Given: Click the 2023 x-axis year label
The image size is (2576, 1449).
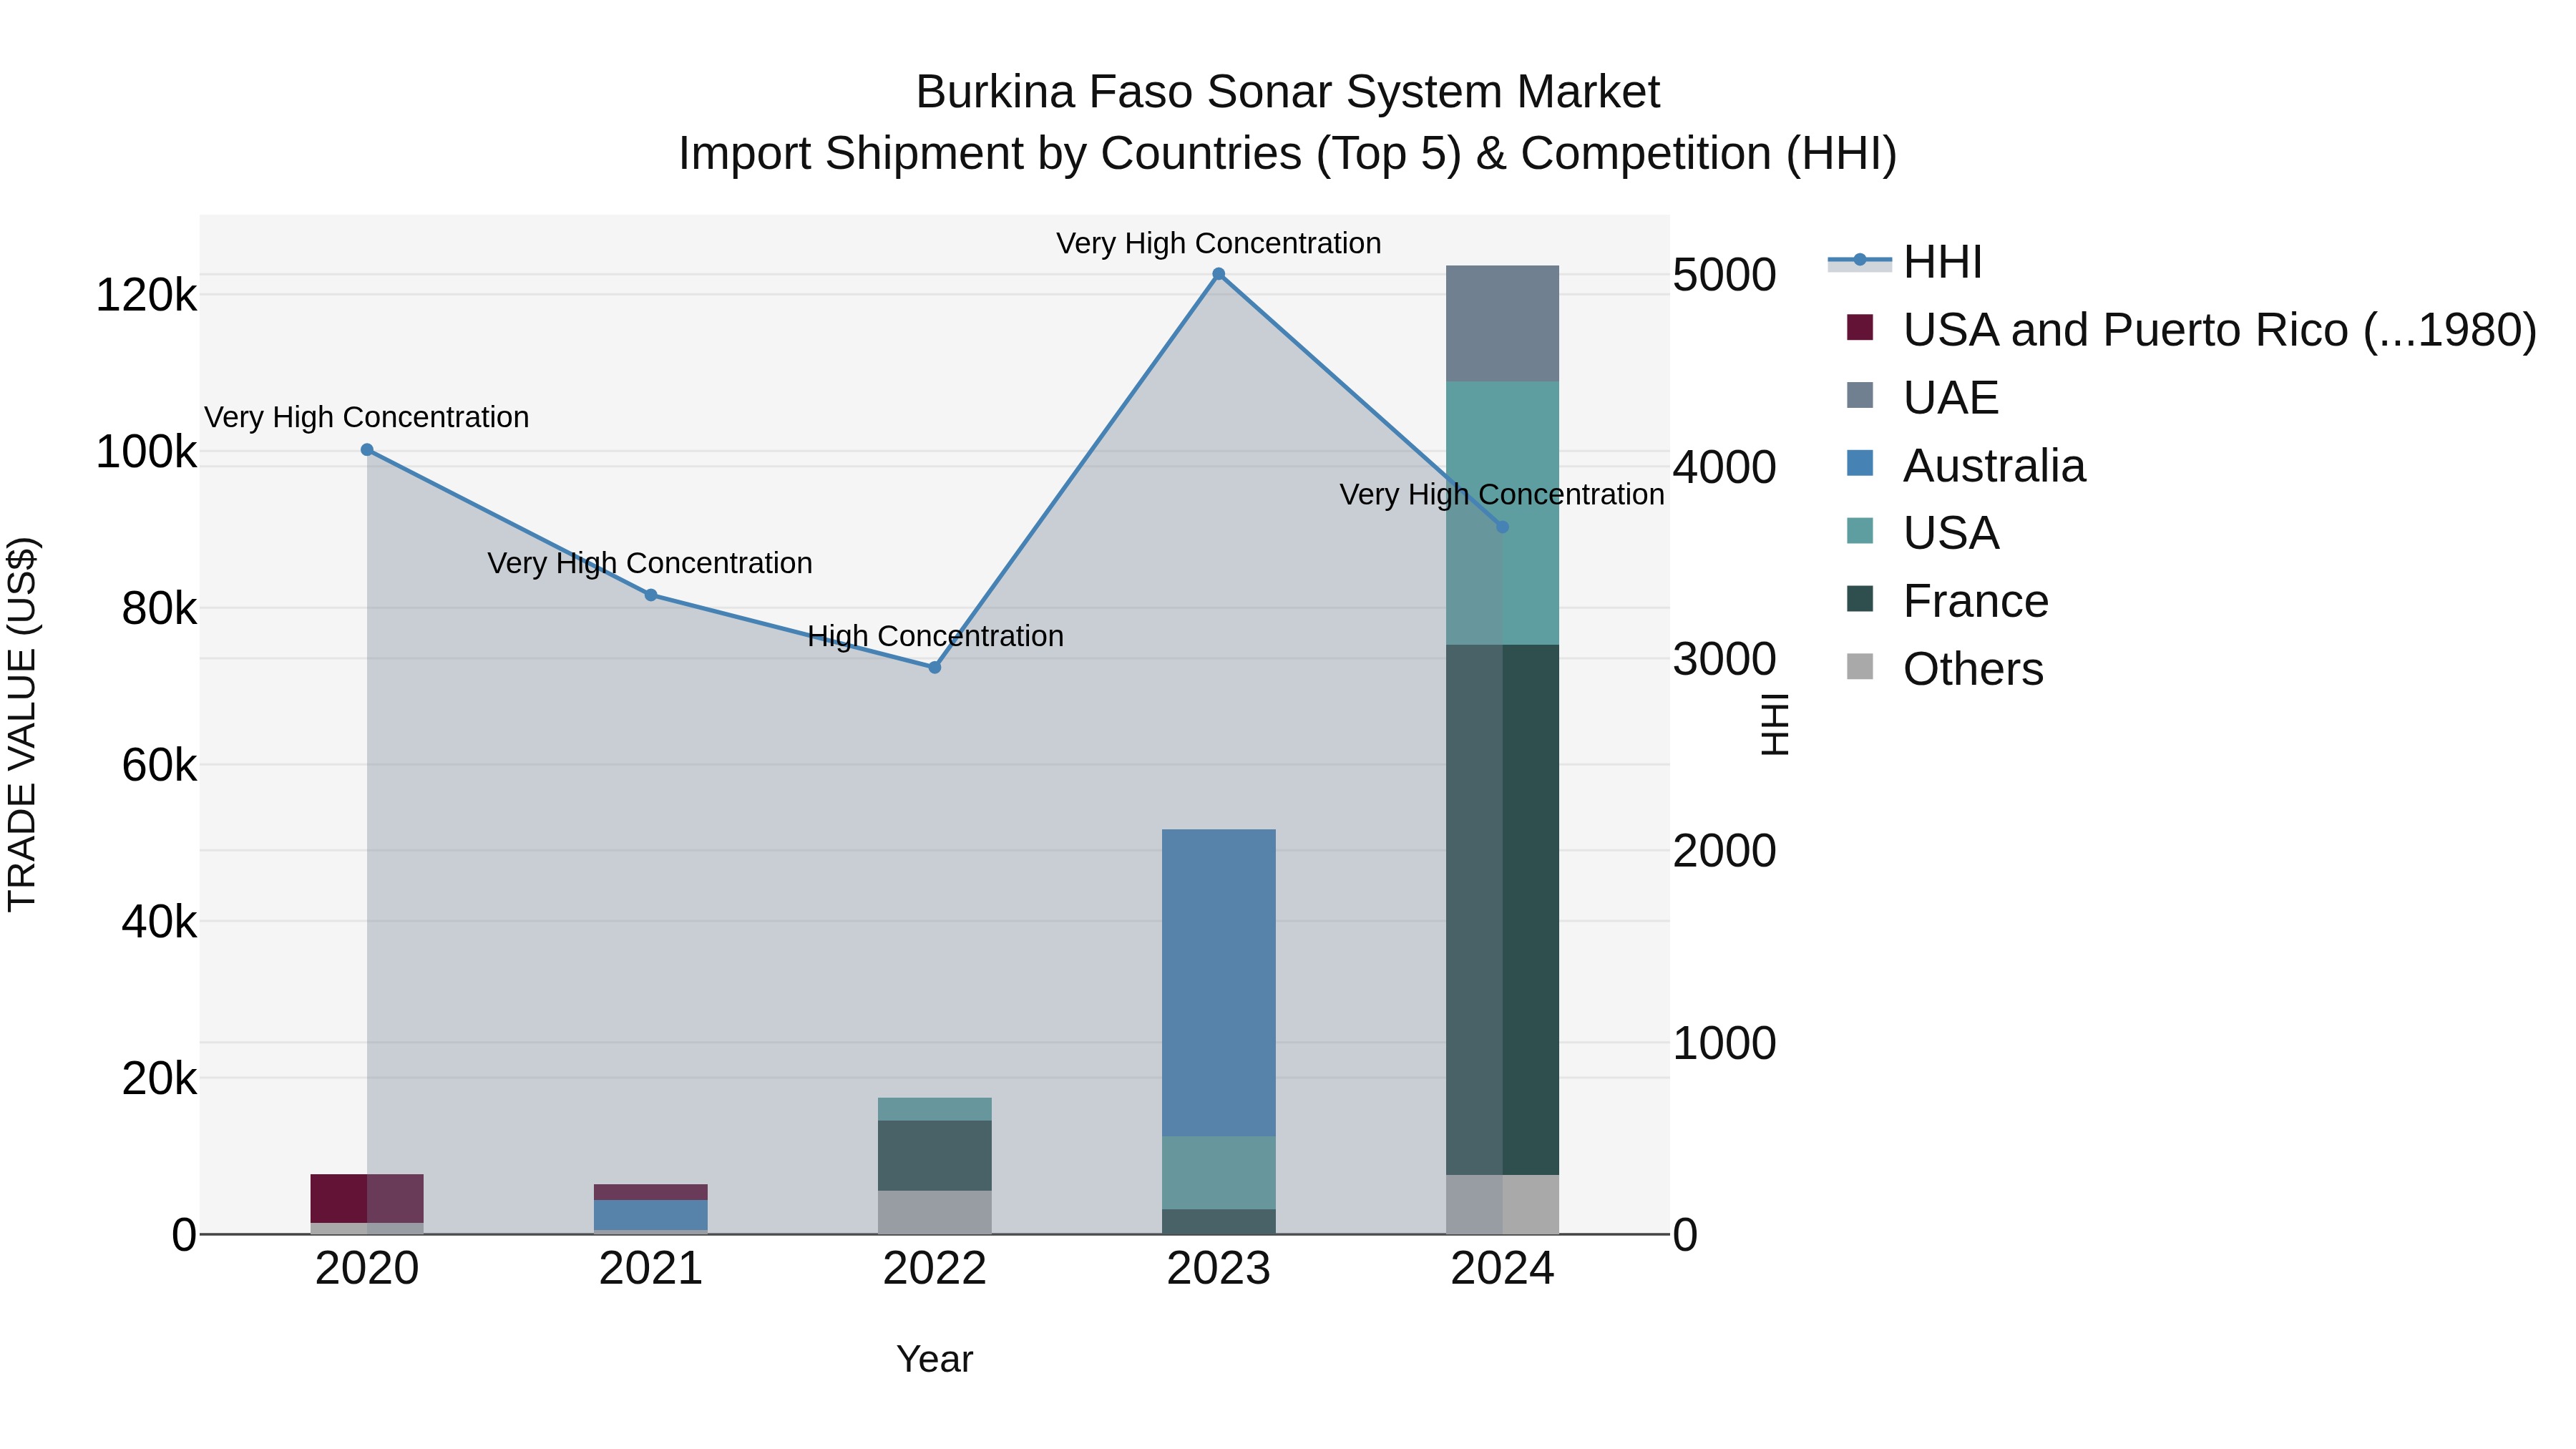Looking at the screenshot, I should point(1219,1269).
